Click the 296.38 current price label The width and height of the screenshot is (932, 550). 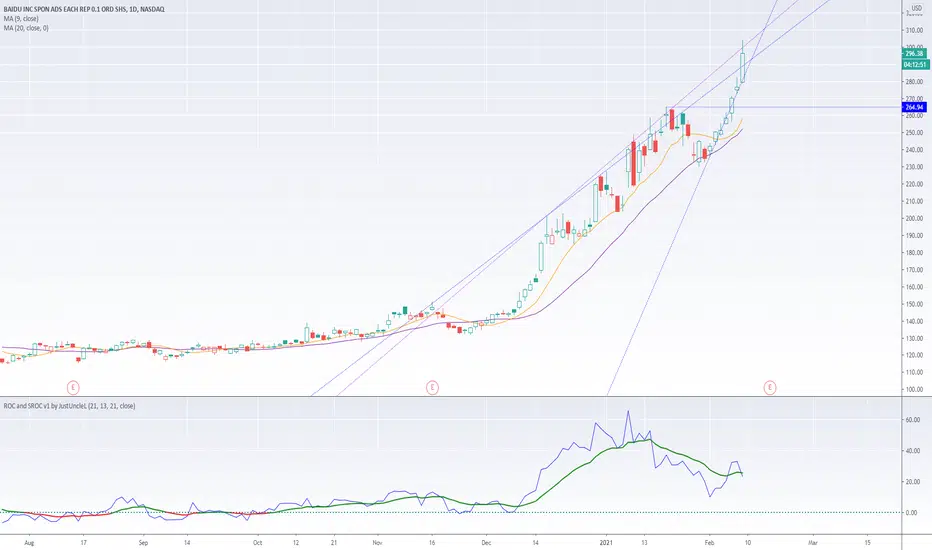click(x=914, y=54)
